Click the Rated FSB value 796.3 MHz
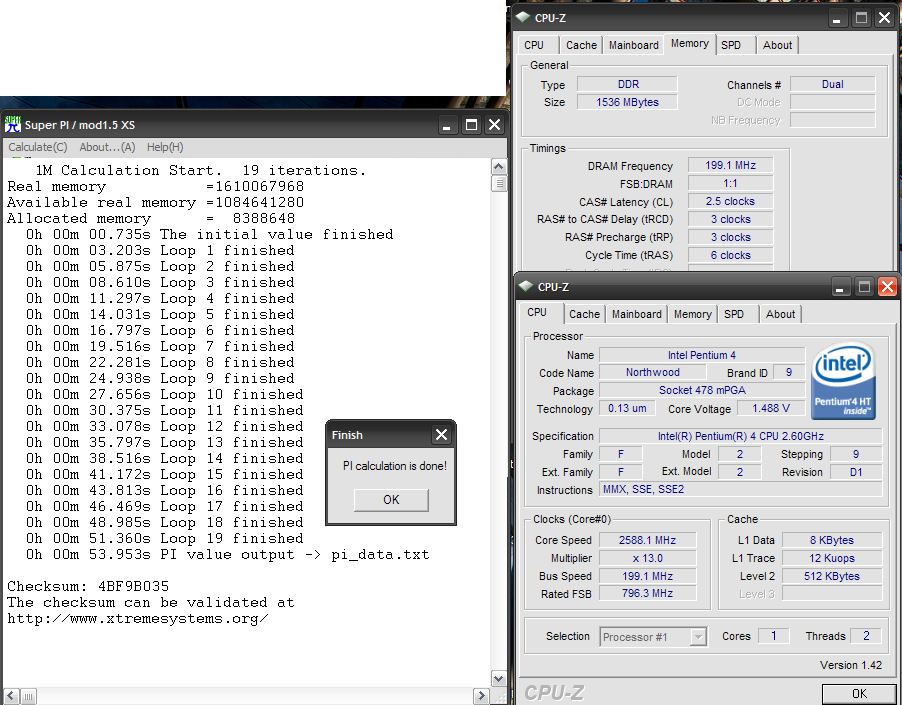Viewport: 902px width, 705px height. point(647,593)
